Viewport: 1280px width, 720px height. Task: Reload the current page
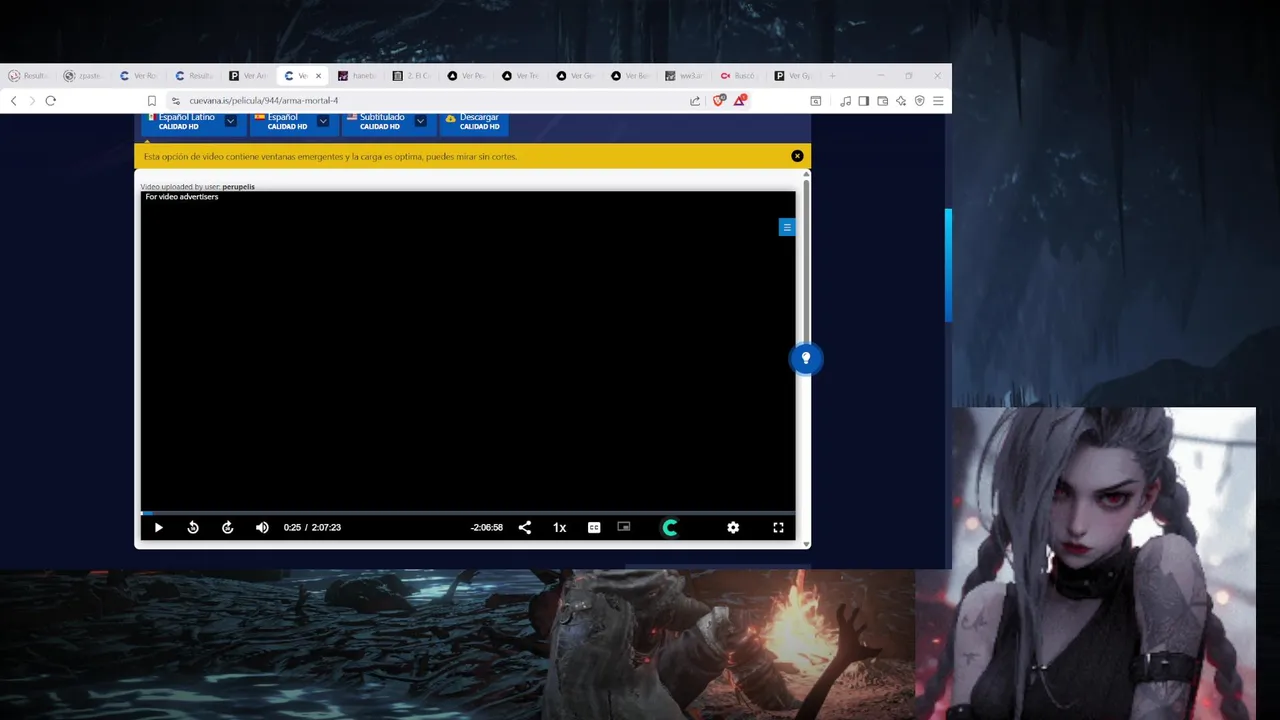click(x=50, y=101)
